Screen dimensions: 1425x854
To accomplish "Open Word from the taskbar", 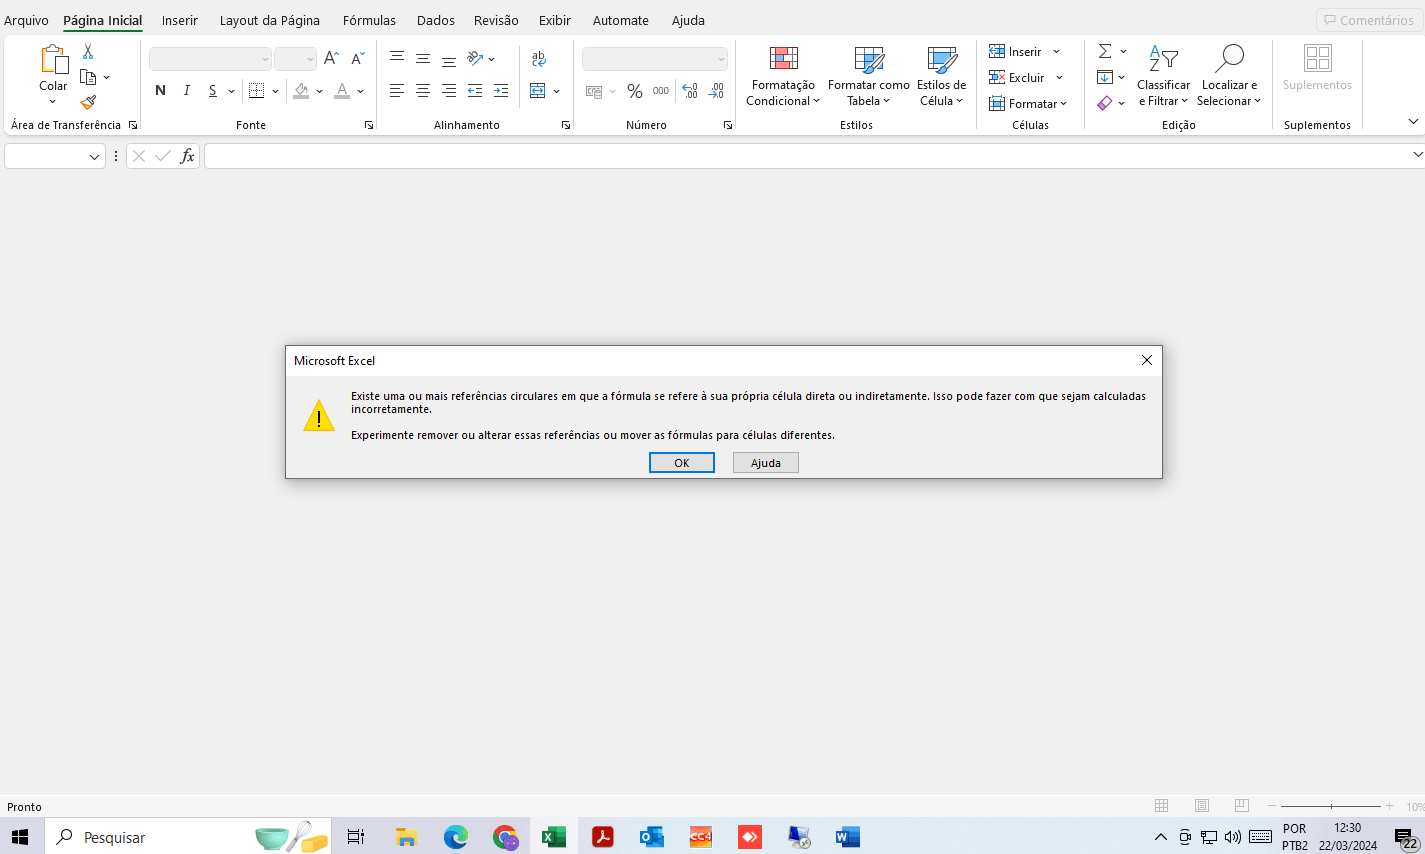I will (848, 837).
